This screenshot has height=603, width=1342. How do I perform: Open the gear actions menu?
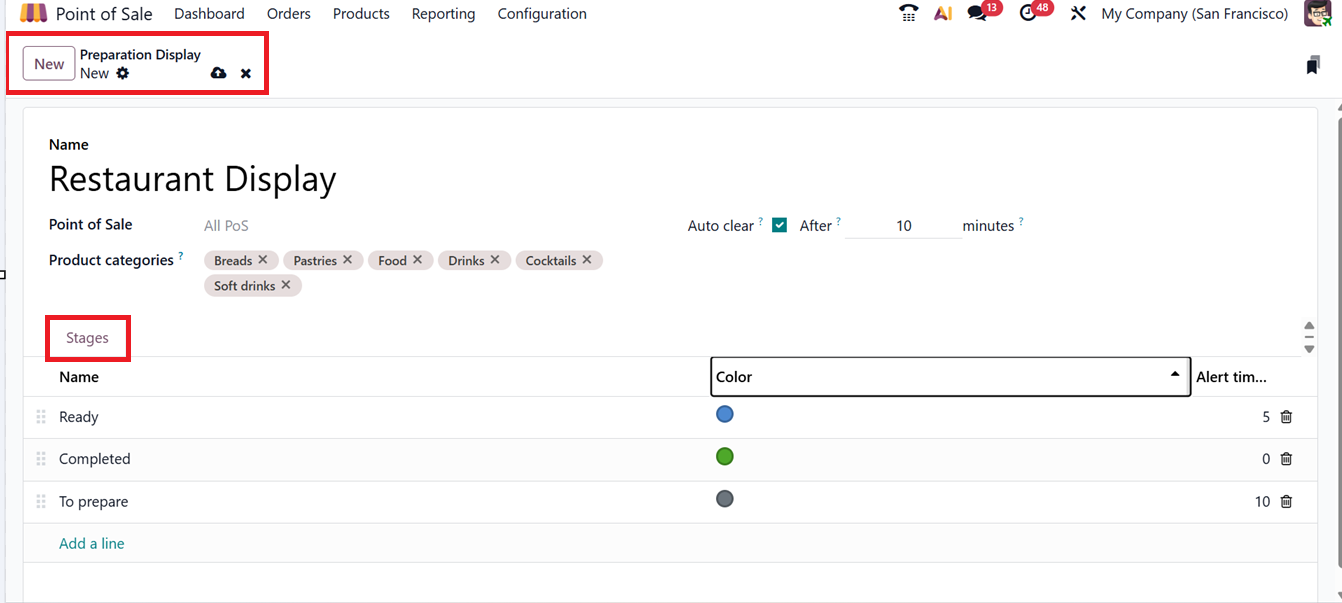point(123,73)
